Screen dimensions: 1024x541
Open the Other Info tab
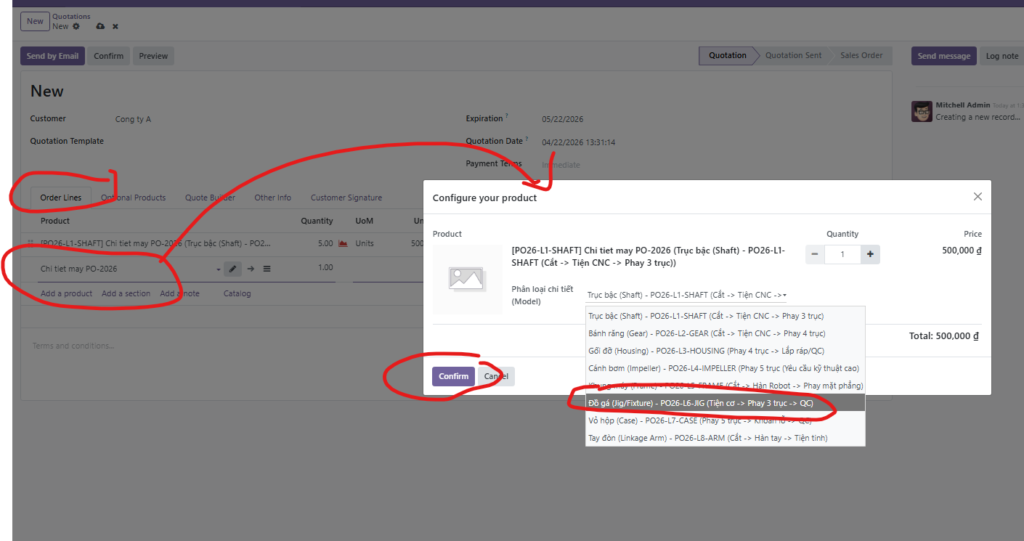[272, 198]
